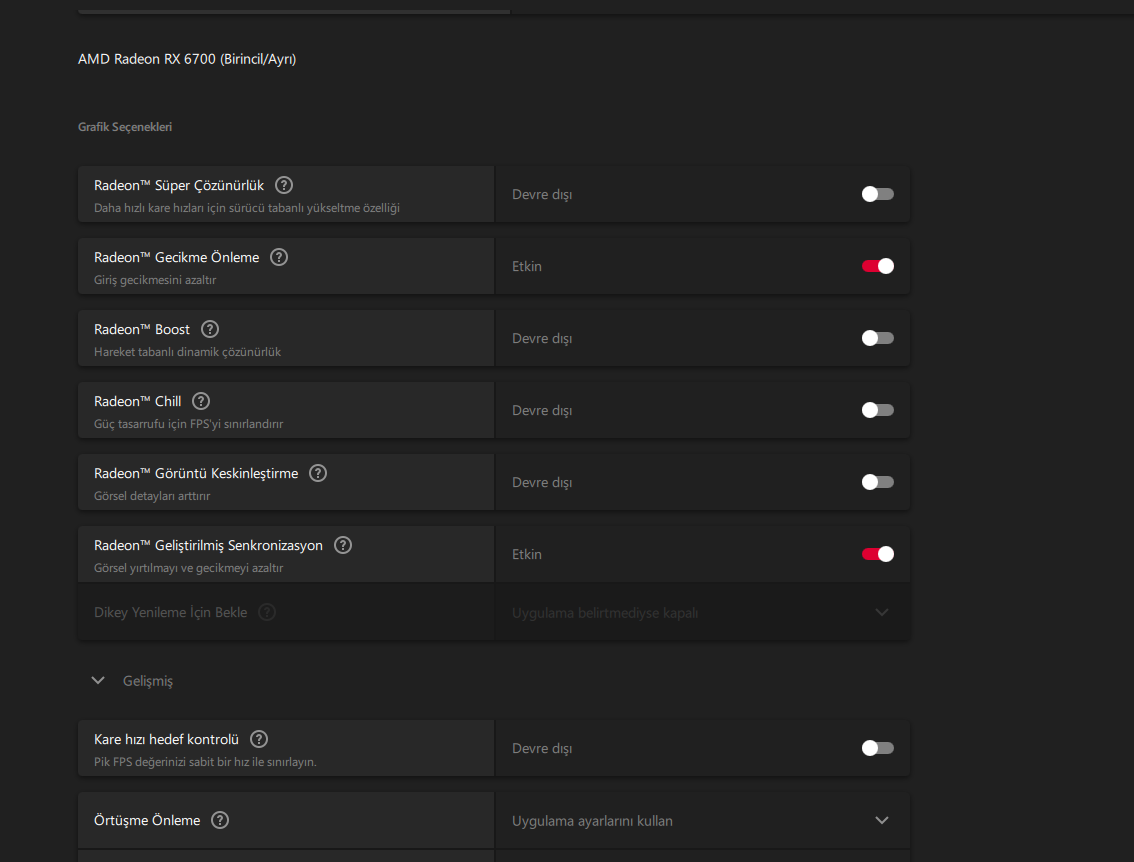Screen dimensions: 1134x862
Task: Click the AMD Radeon RX 6700 heading
Action: tap(187, 59)
